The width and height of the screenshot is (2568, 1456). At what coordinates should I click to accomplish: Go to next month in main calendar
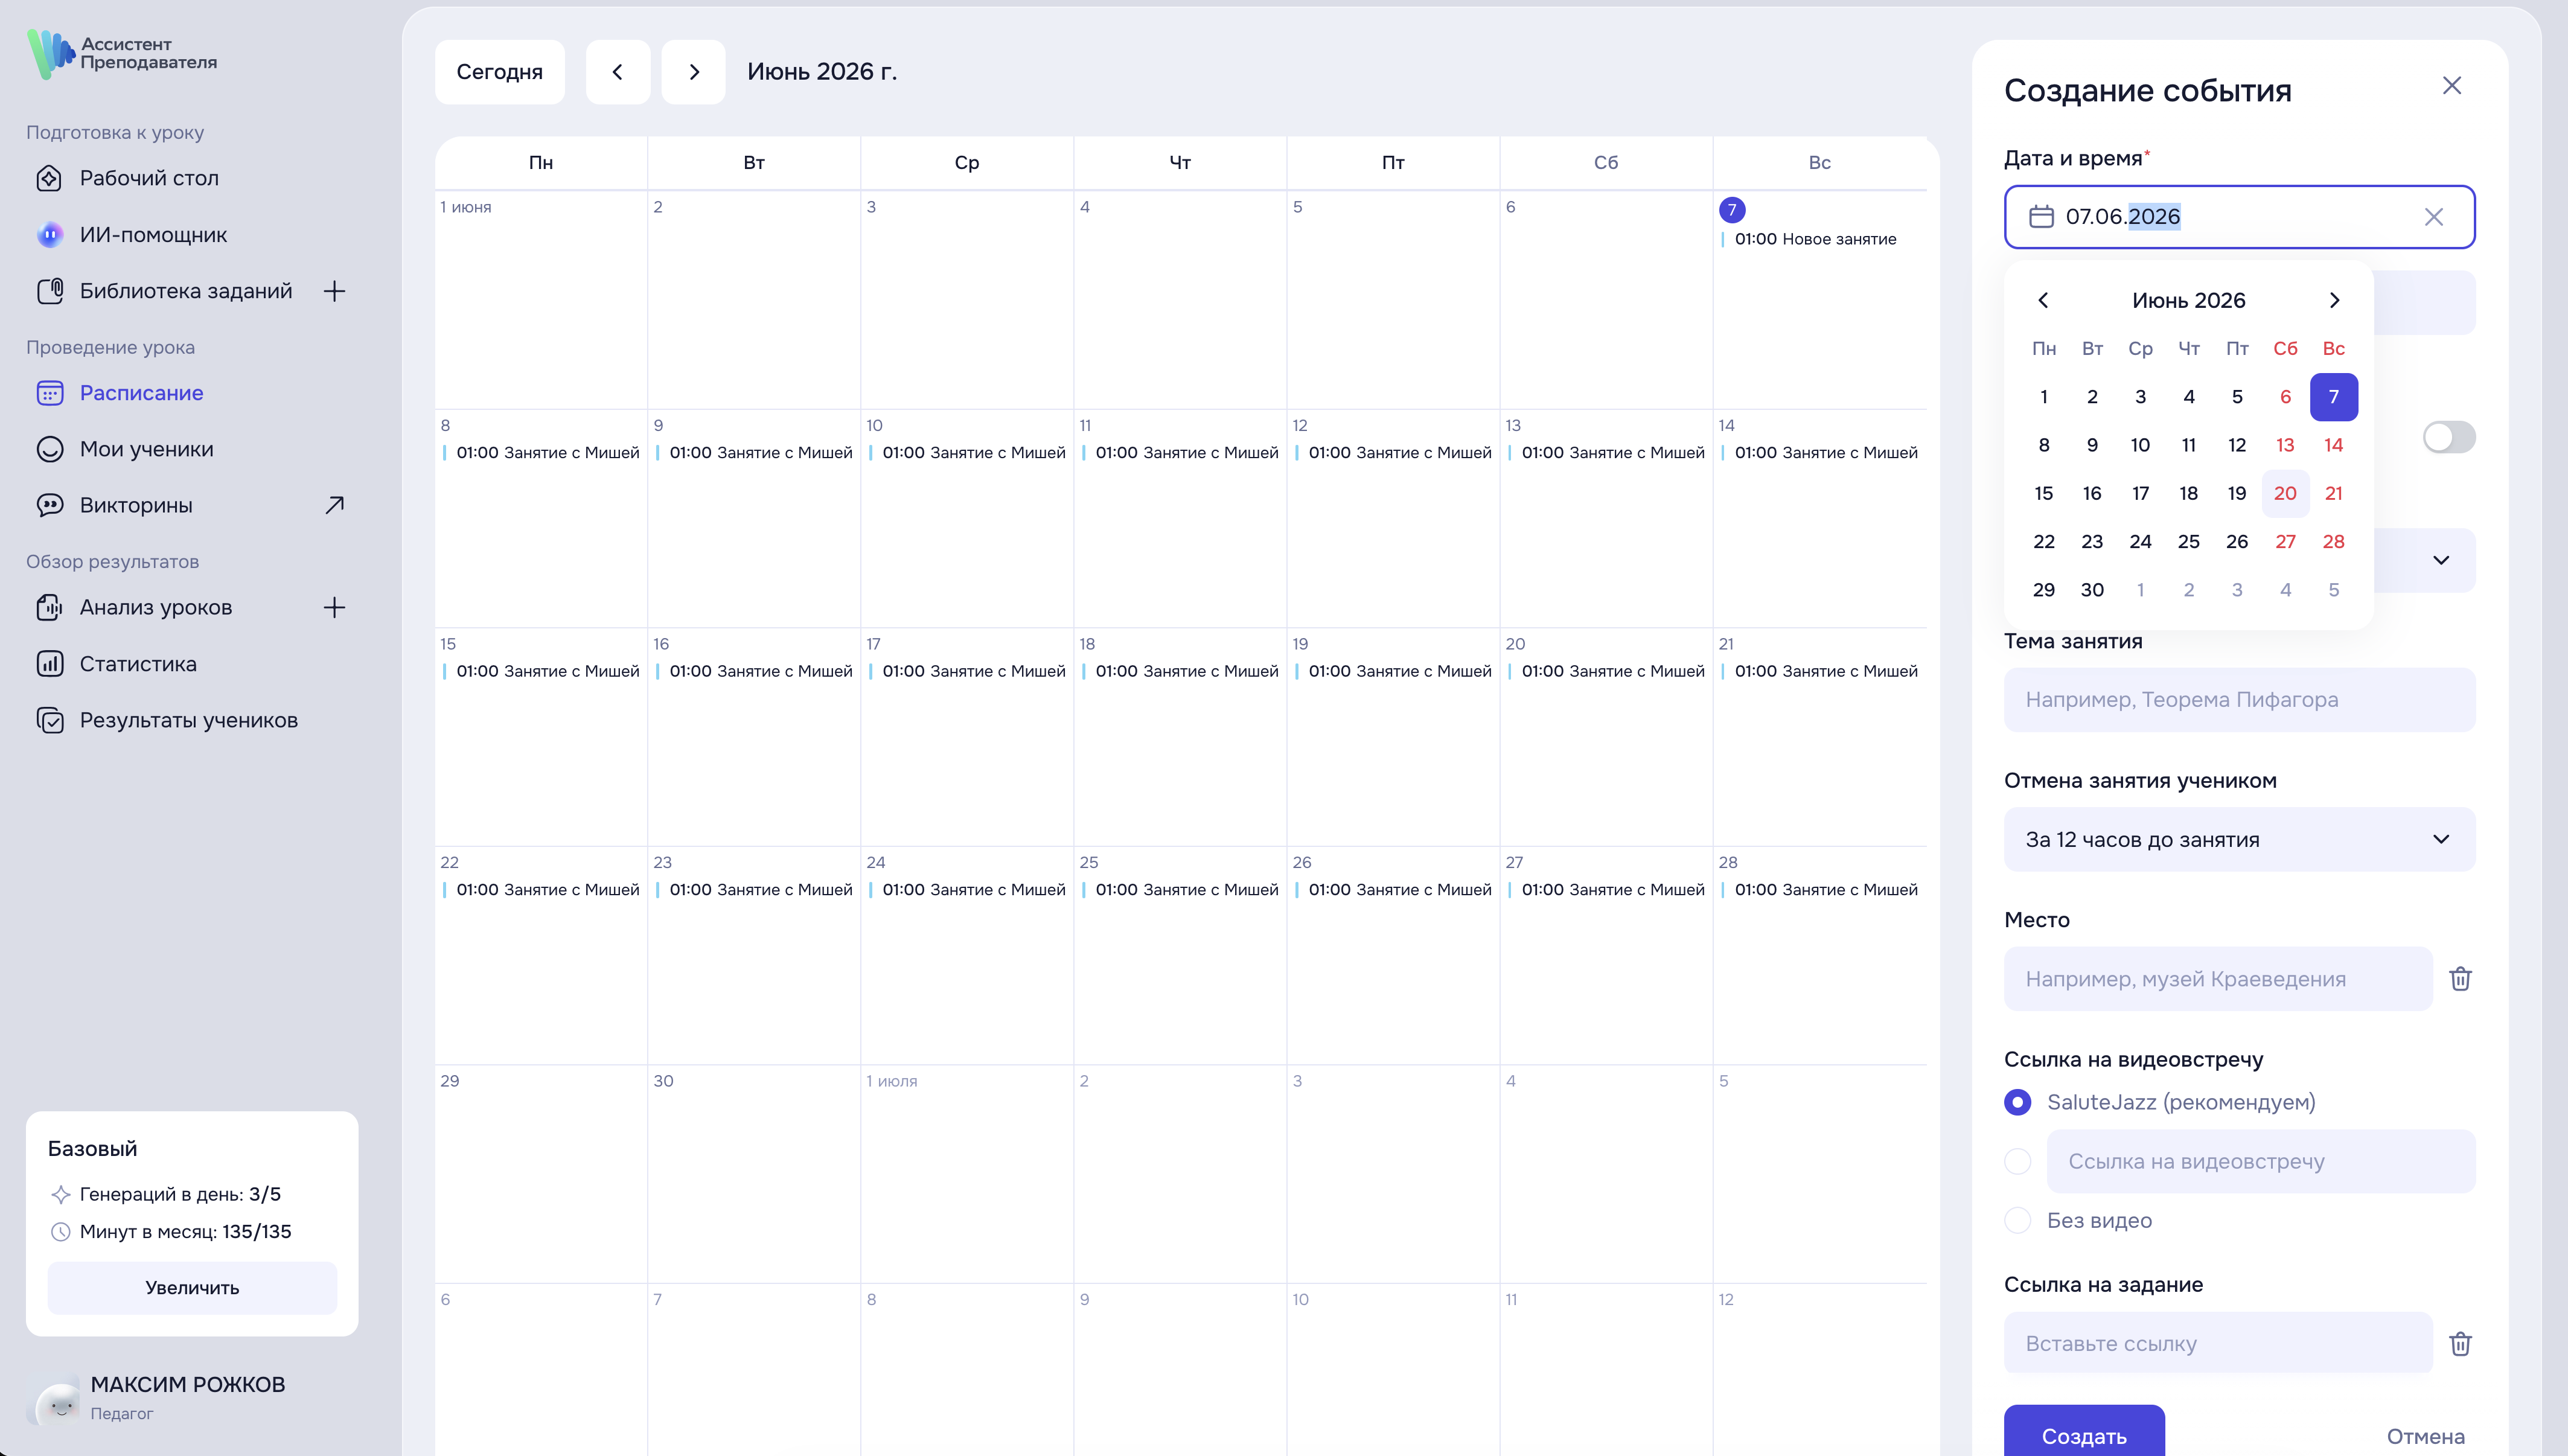point(694,72)
